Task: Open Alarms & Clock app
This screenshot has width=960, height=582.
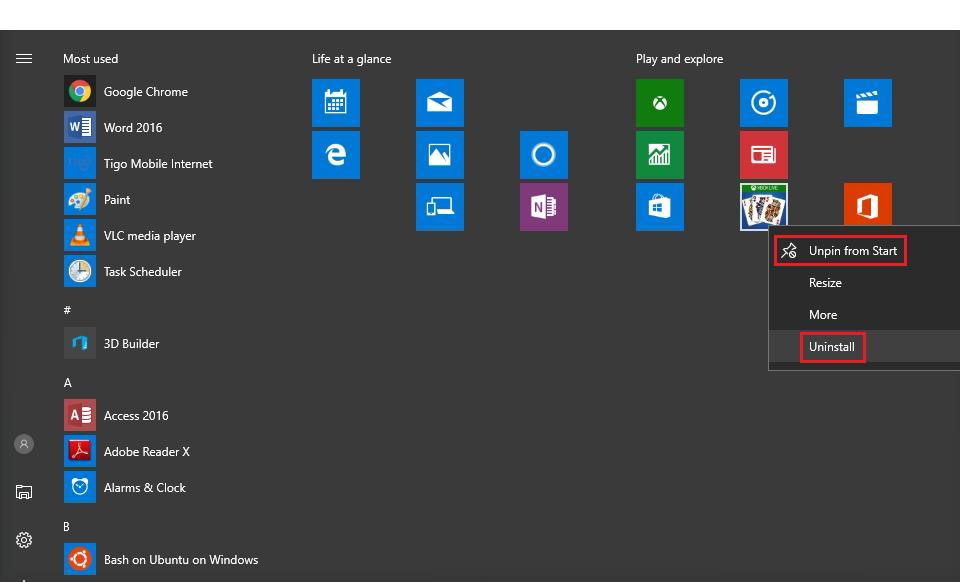Action: coord(125,488)
